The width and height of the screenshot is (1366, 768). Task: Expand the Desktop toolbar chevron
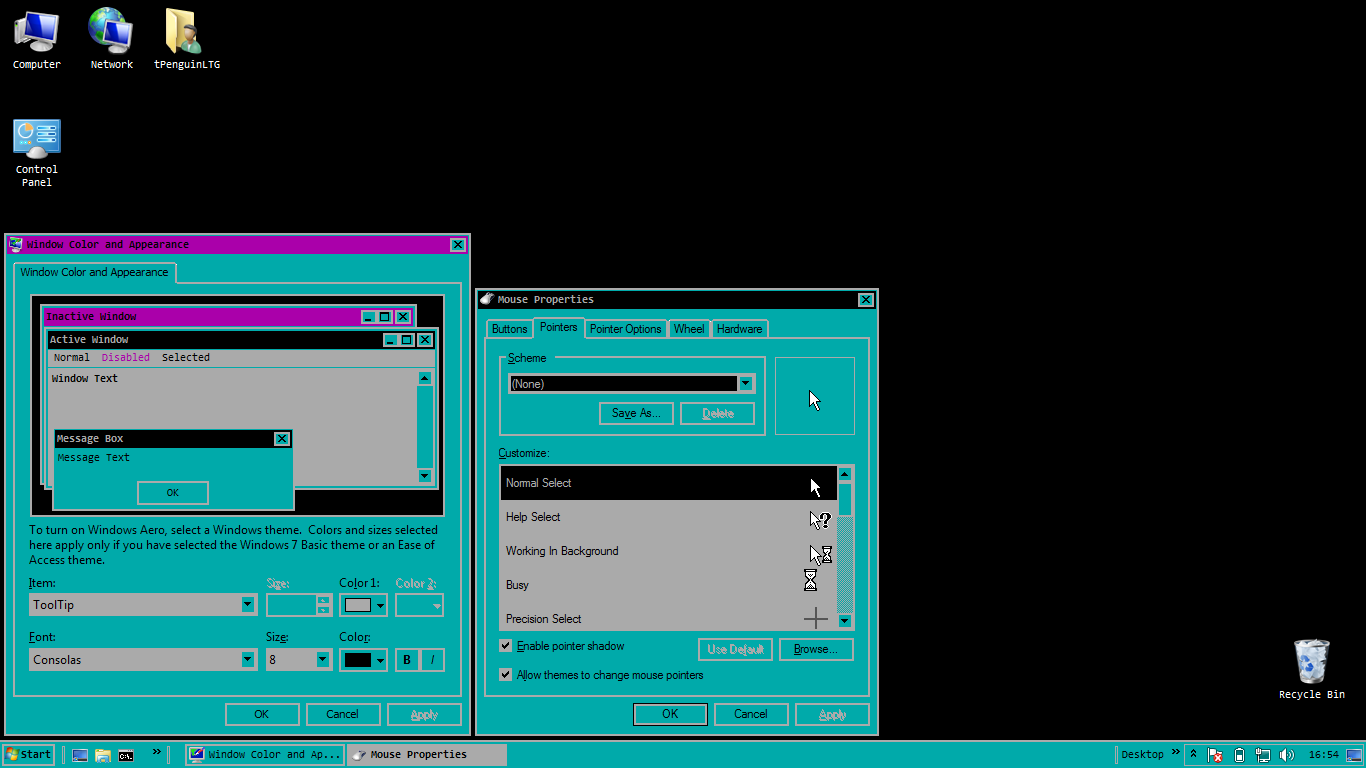click(1175, 752)
